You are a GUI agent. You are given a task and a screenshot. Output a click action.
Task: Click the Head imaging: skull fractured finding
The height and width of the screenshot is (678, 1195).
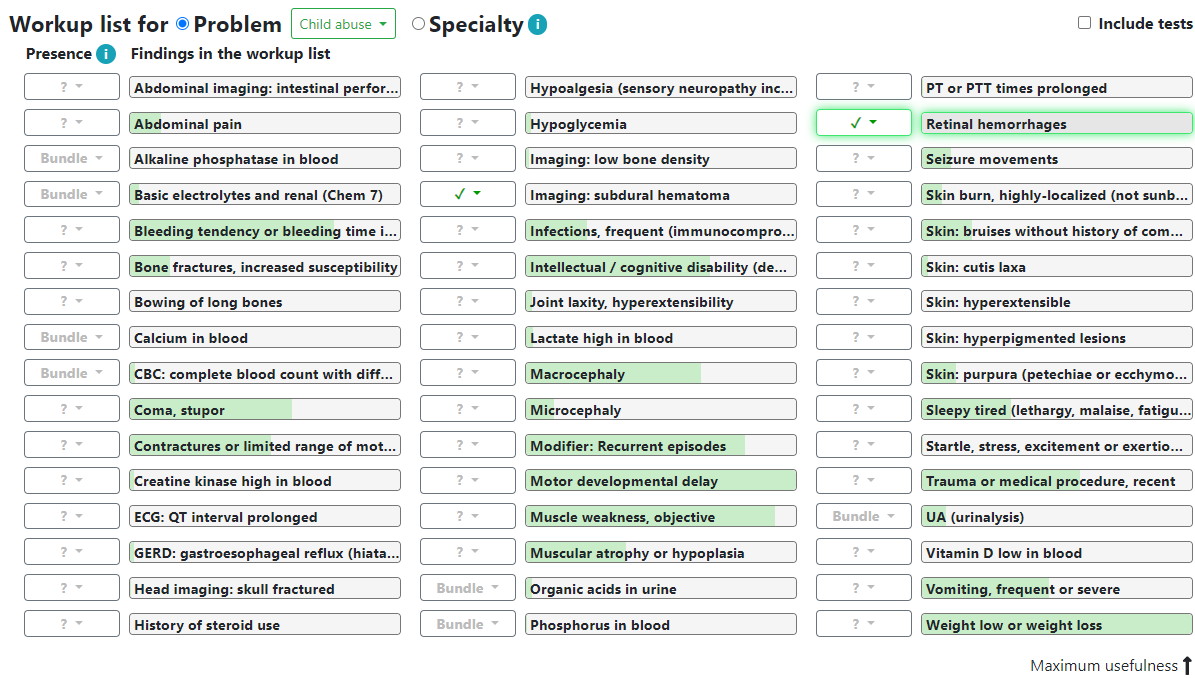pyautogui.click(x=264, y=588)
